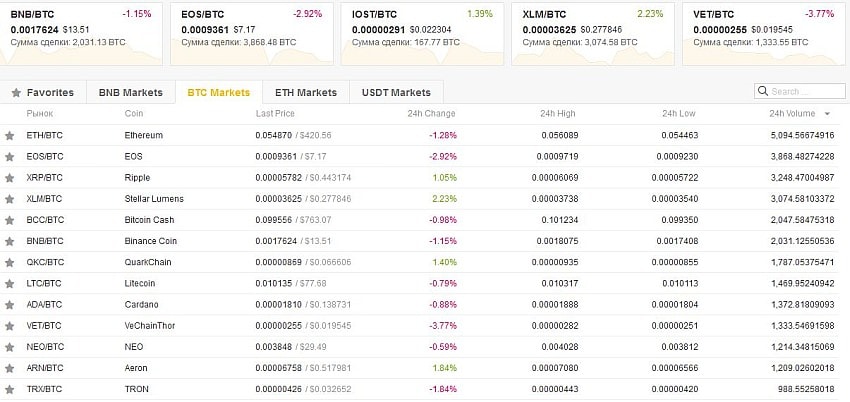This screenshot has width=850, height=402.
Task: Switch to ETH Markets tab
Action: coord(305,93)
